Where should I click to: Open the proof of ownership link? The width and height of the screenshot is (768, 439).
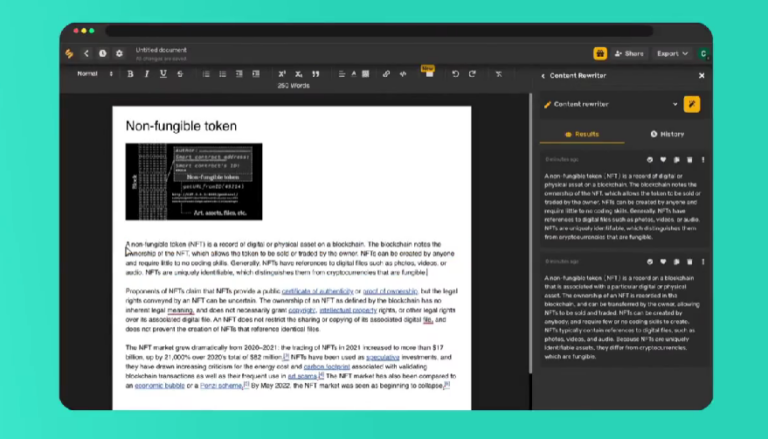click(390, 291)
